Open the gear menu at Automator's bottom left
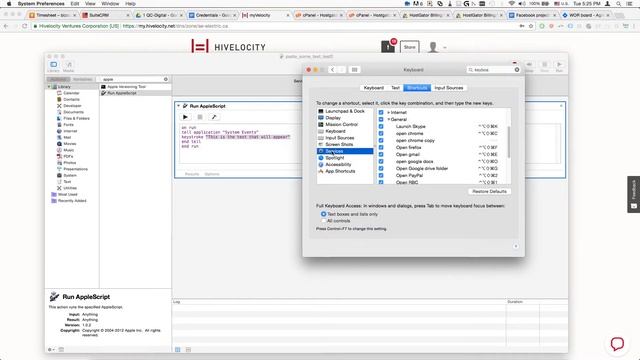640x360 pixels. [50, 350]
